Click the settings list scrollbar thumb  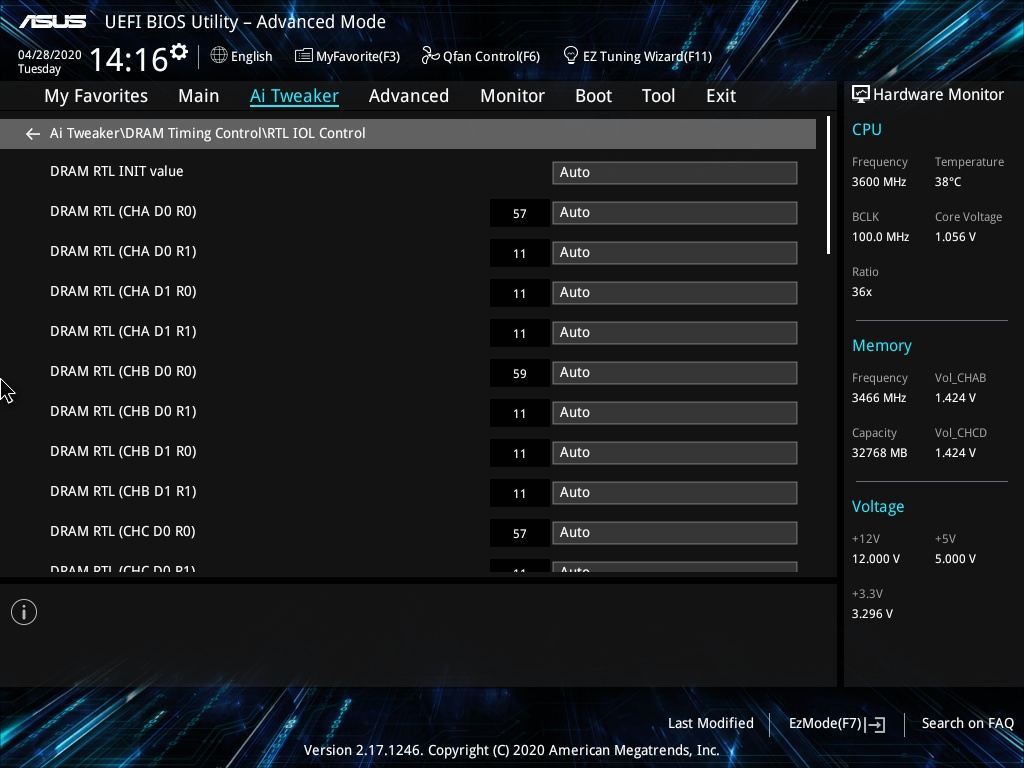[828, 185]
